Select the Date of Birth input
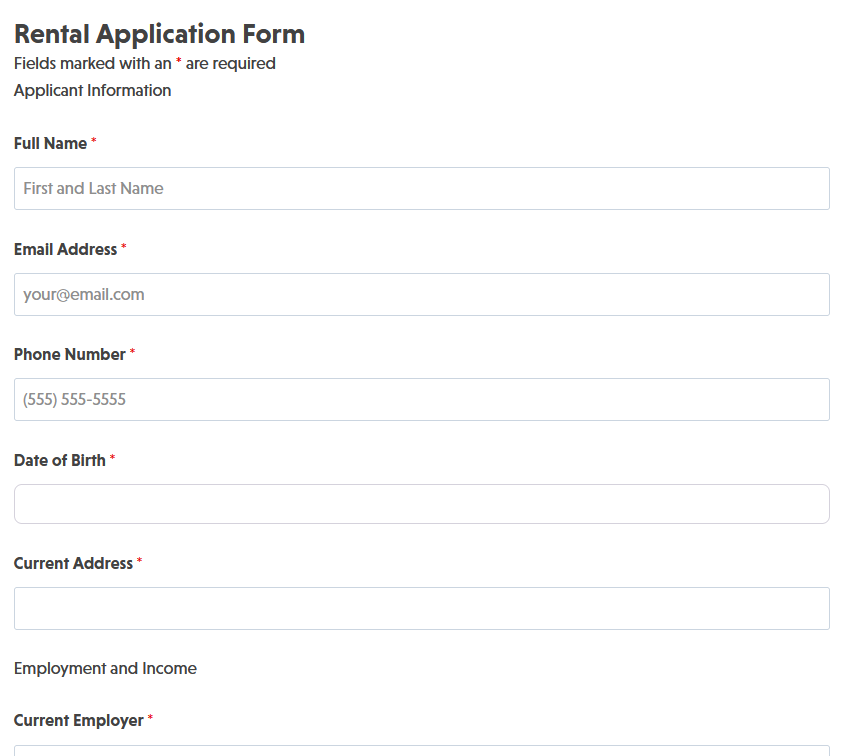The height and width of the screenshot is (756, 847). (x=421, y=504)
